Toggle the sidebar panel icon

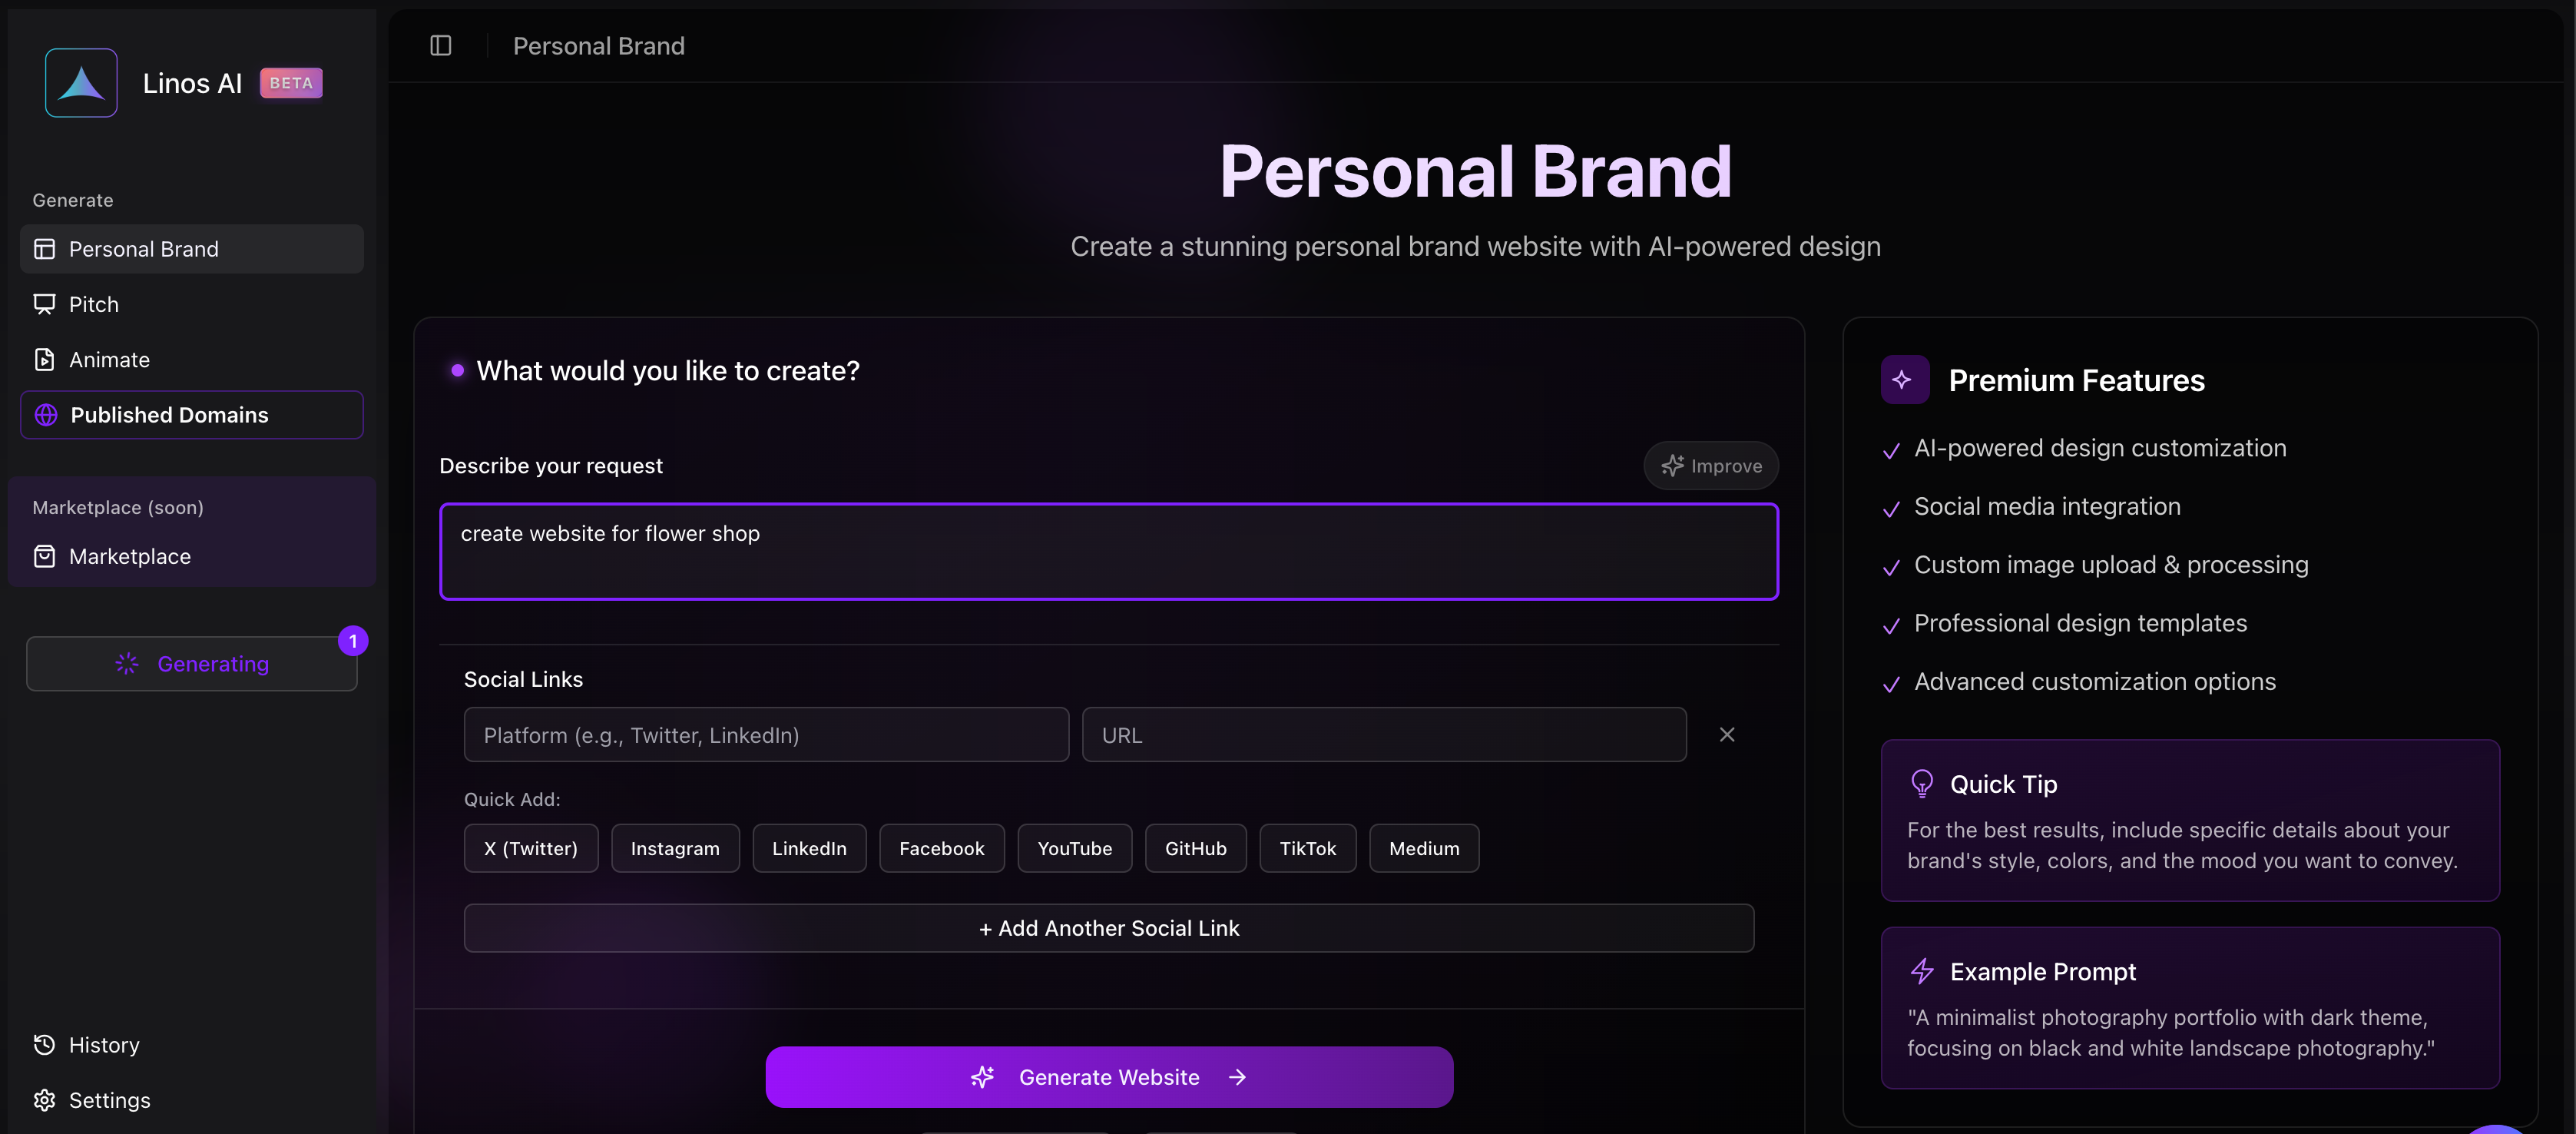pos(440,46)
